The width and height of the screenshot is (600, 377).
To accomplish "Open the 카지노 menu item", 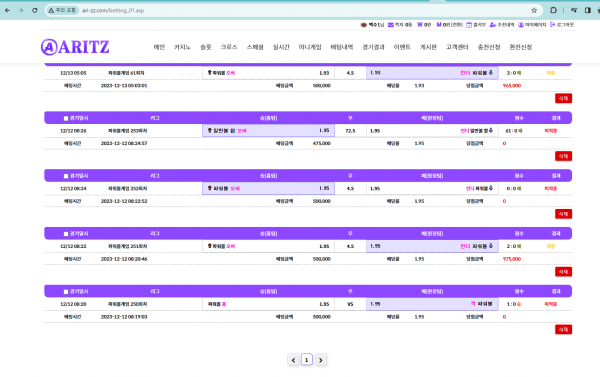I will 182,47.
